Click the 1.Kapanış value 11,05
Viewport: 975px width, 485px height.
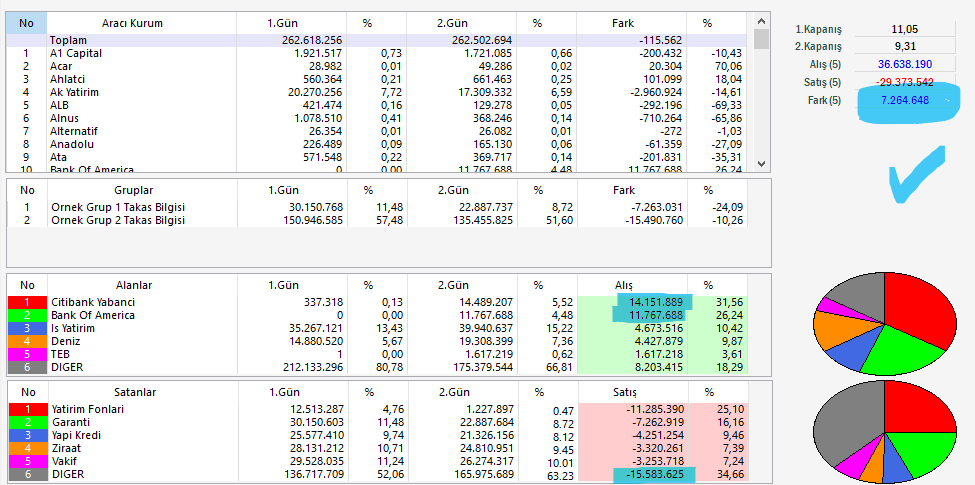coord(905,29)
